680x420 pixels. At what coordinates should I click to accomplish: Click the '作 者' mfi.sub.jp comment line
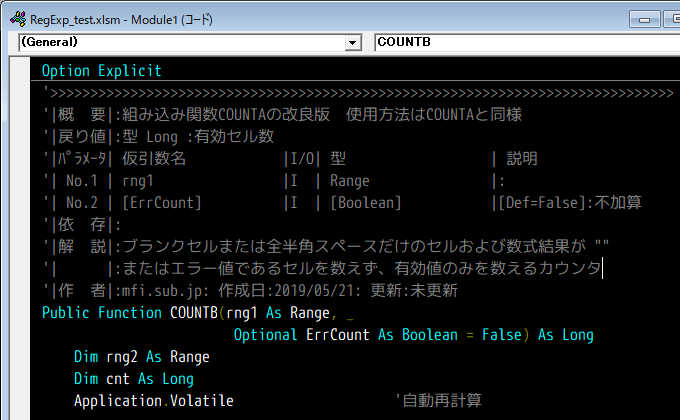click(x=250, y=291)
